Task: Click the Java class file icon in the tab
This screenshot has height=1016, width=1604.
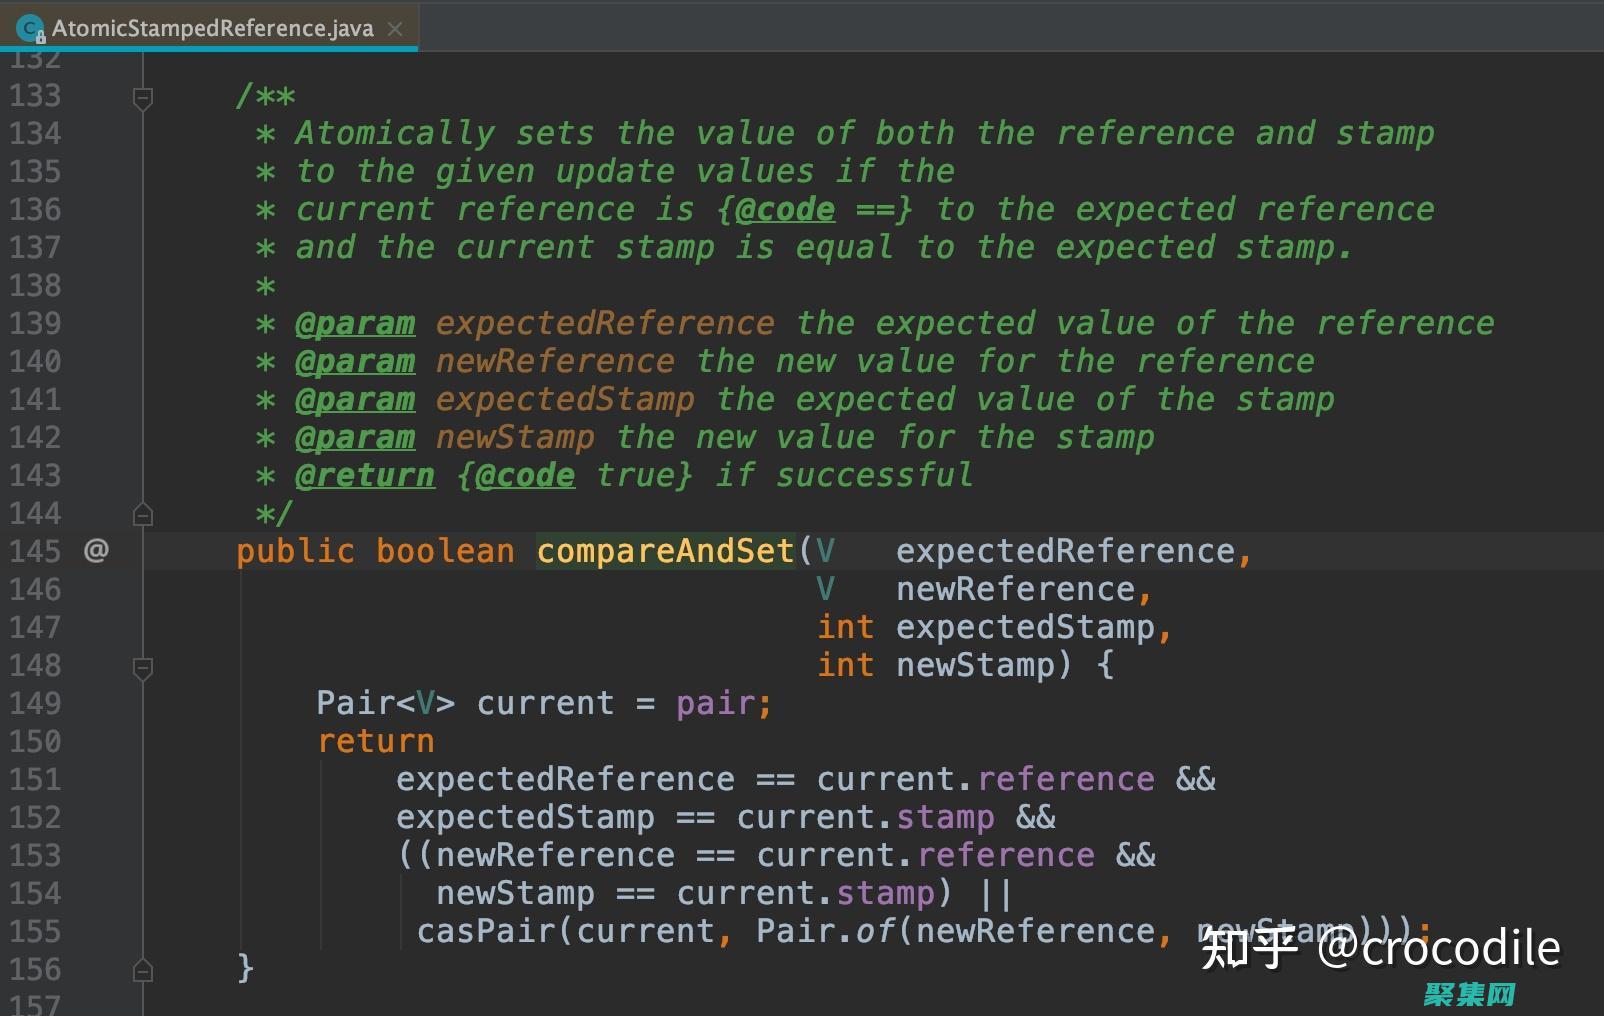Action: click(30, 28)
